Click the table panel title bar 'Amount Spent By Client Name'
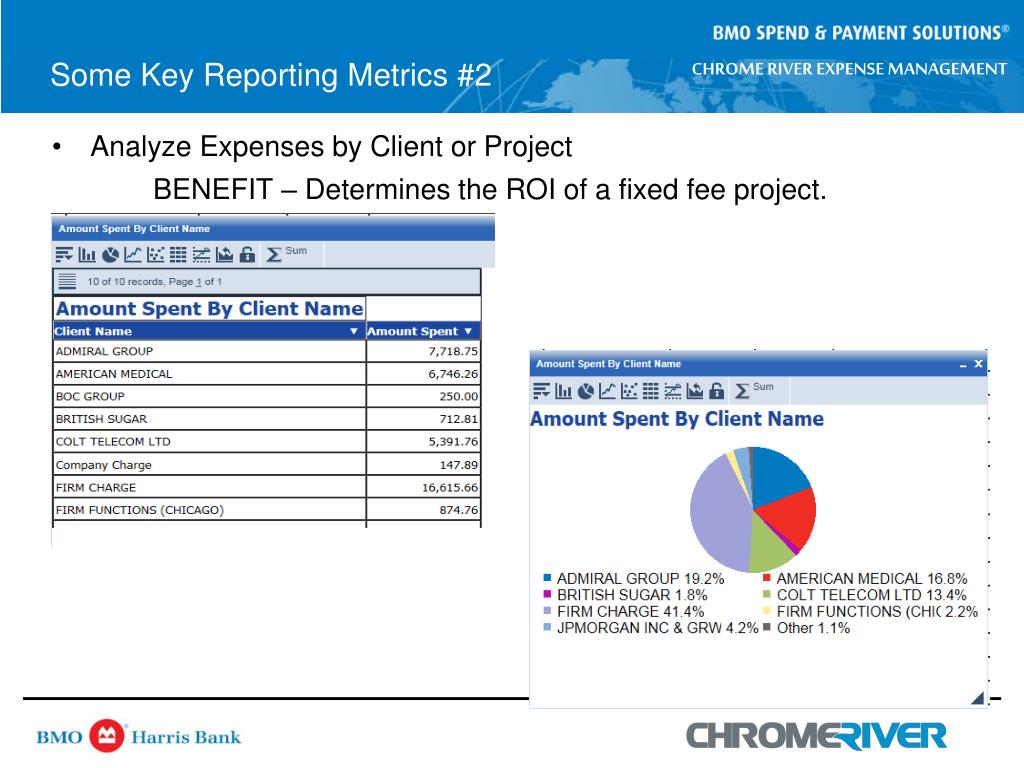 coord(273,229)
